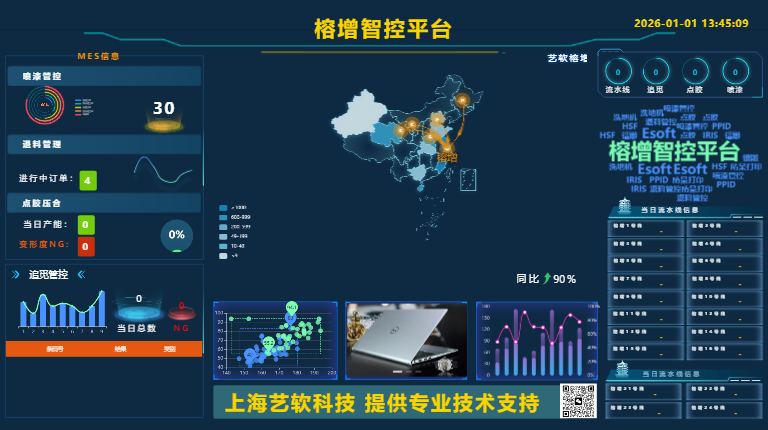Viewport: 768px width, 430px height.
Task: Open the laptop product photo thumbnail
Action: click(406, 340)
